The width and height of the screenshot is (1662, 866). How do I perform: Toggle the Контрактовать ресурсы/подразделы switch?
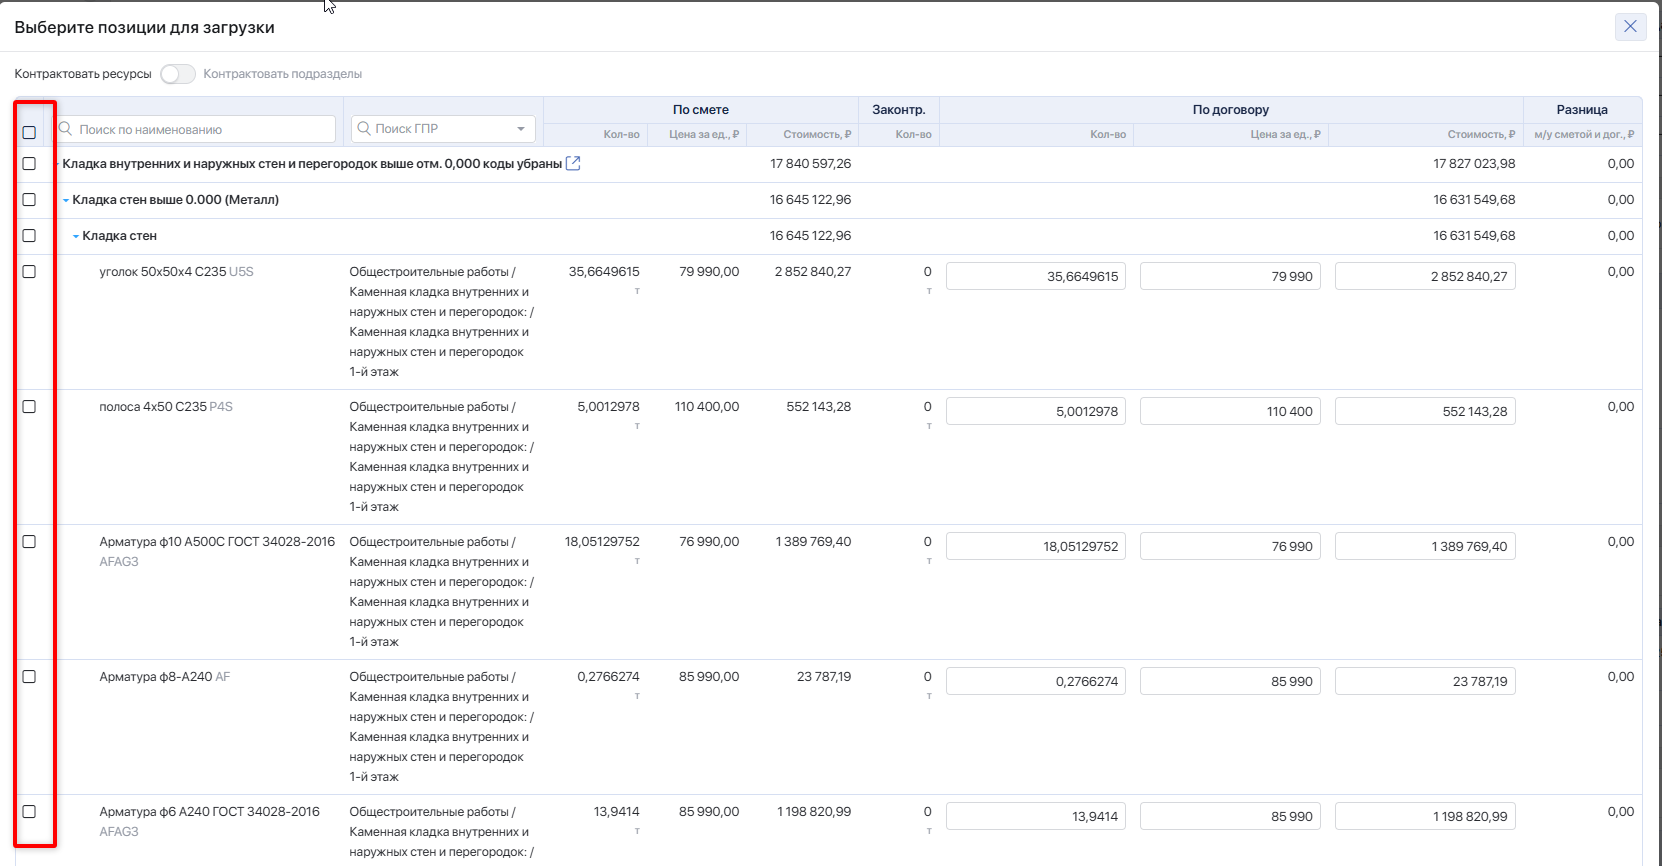(x=178, y=74)
